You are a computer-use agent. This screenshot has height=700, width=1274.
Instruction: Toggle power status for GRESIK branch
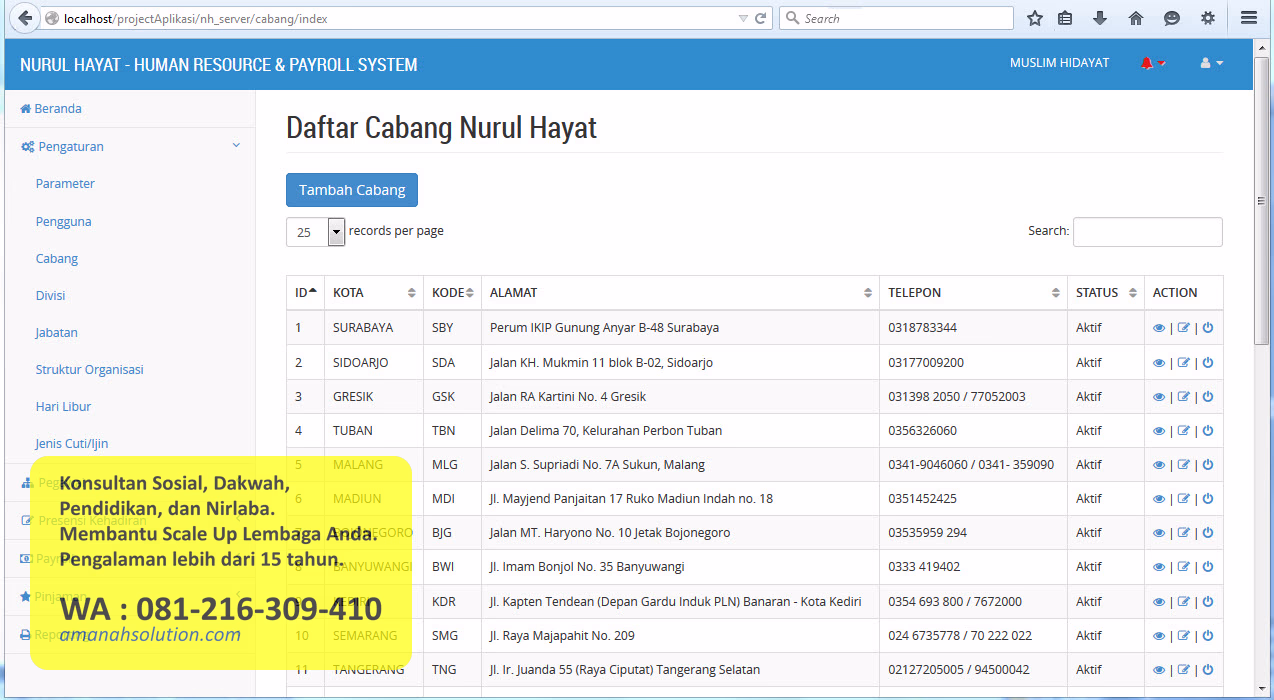[x=1208, y=397]
